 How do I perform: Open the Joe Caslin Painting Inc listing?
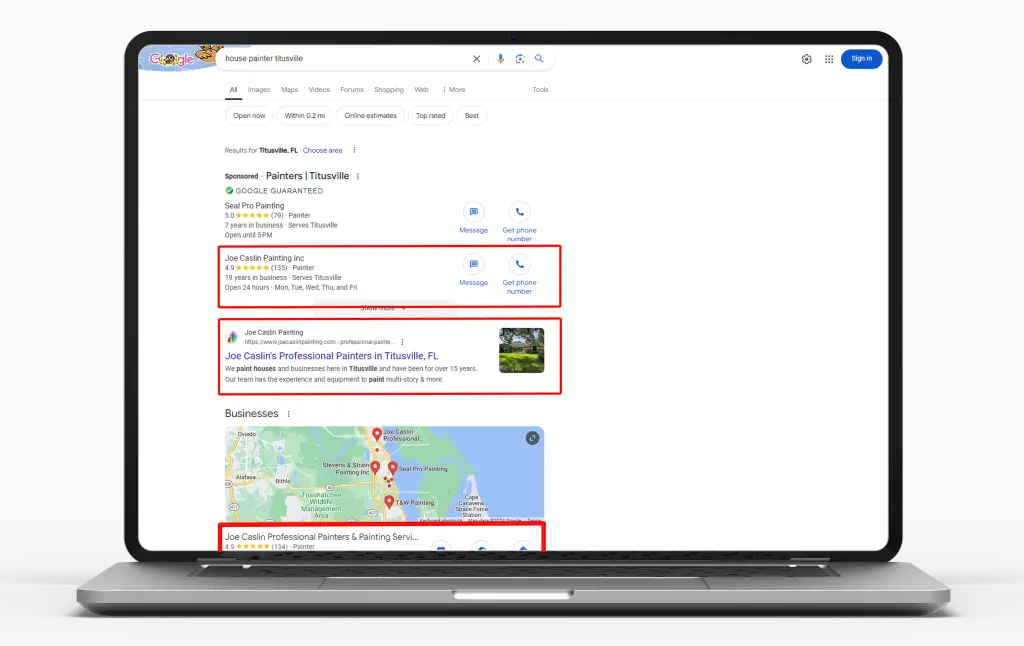264,258
